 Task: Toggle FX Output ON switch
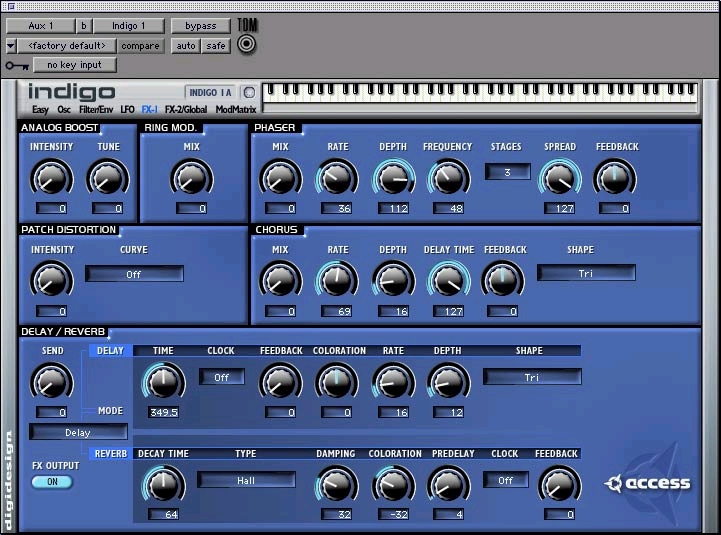coord(52,482)
